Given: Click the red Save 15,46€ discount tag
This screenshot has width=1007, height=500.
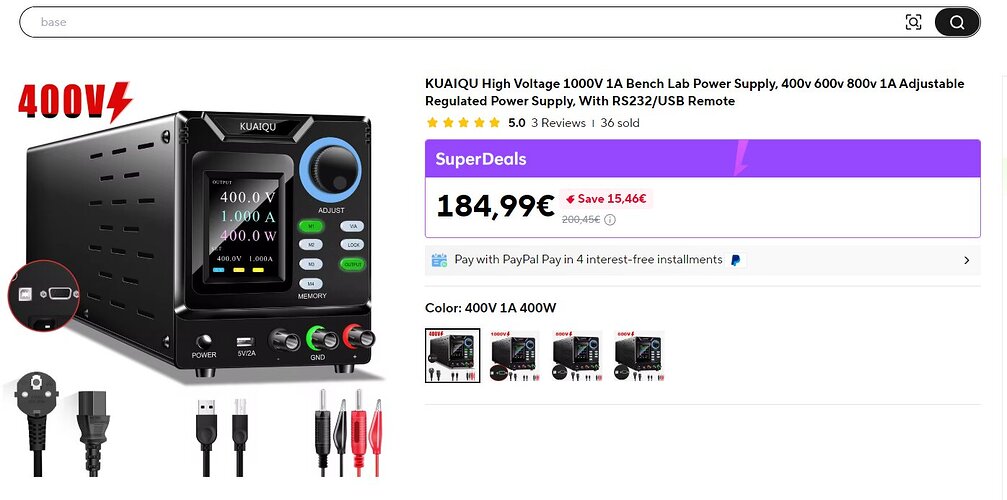Looking at the screenshot, I should pos(606,199).
